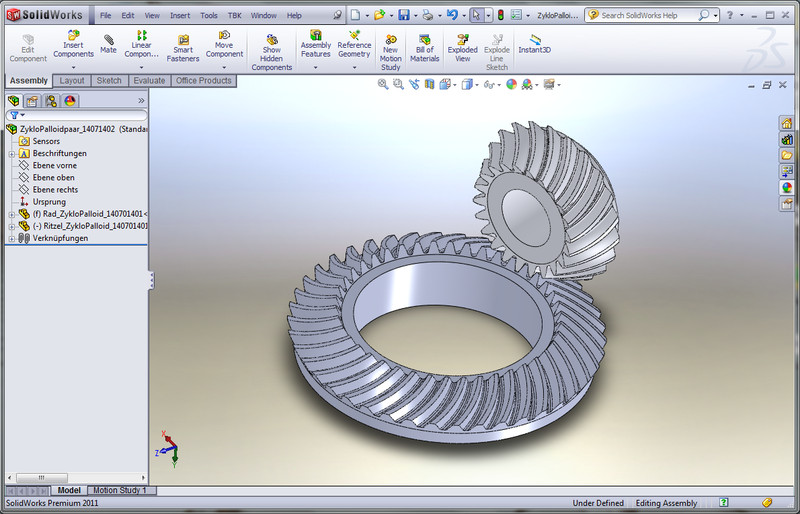Create an Exploded View
Image resolution: width=800 pixels, height=514 pixels.
coord(462,46)
